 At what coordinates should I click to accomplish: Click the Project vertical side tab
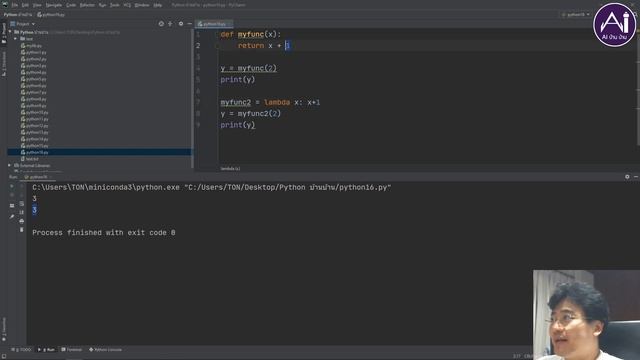[4, 33]
